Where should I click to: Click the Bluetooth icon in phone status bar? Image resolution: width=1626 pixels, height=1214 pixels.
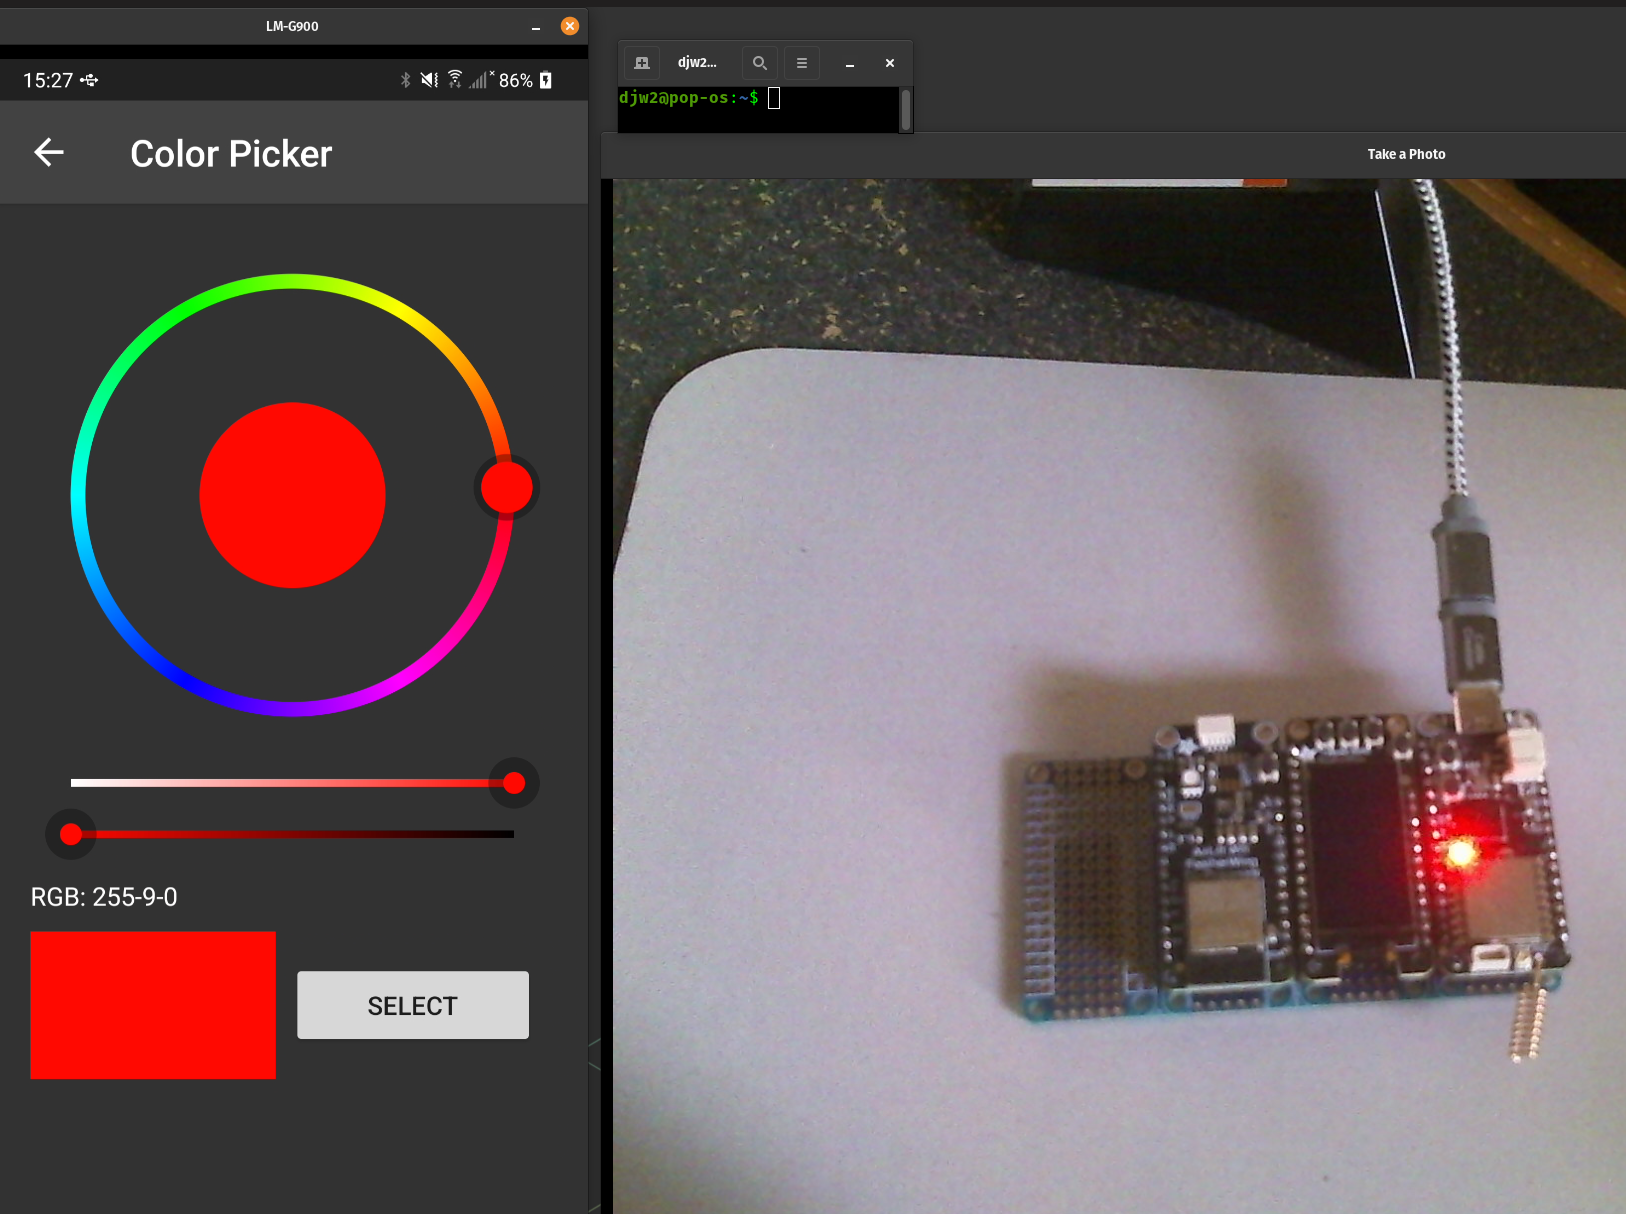point(405,80)
